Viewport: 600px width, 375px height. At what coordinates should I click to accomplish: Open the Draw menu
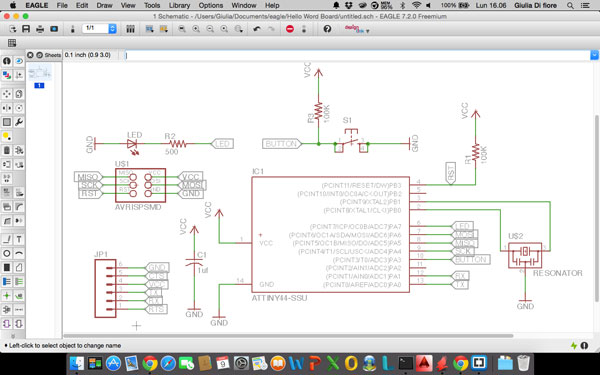104,5
